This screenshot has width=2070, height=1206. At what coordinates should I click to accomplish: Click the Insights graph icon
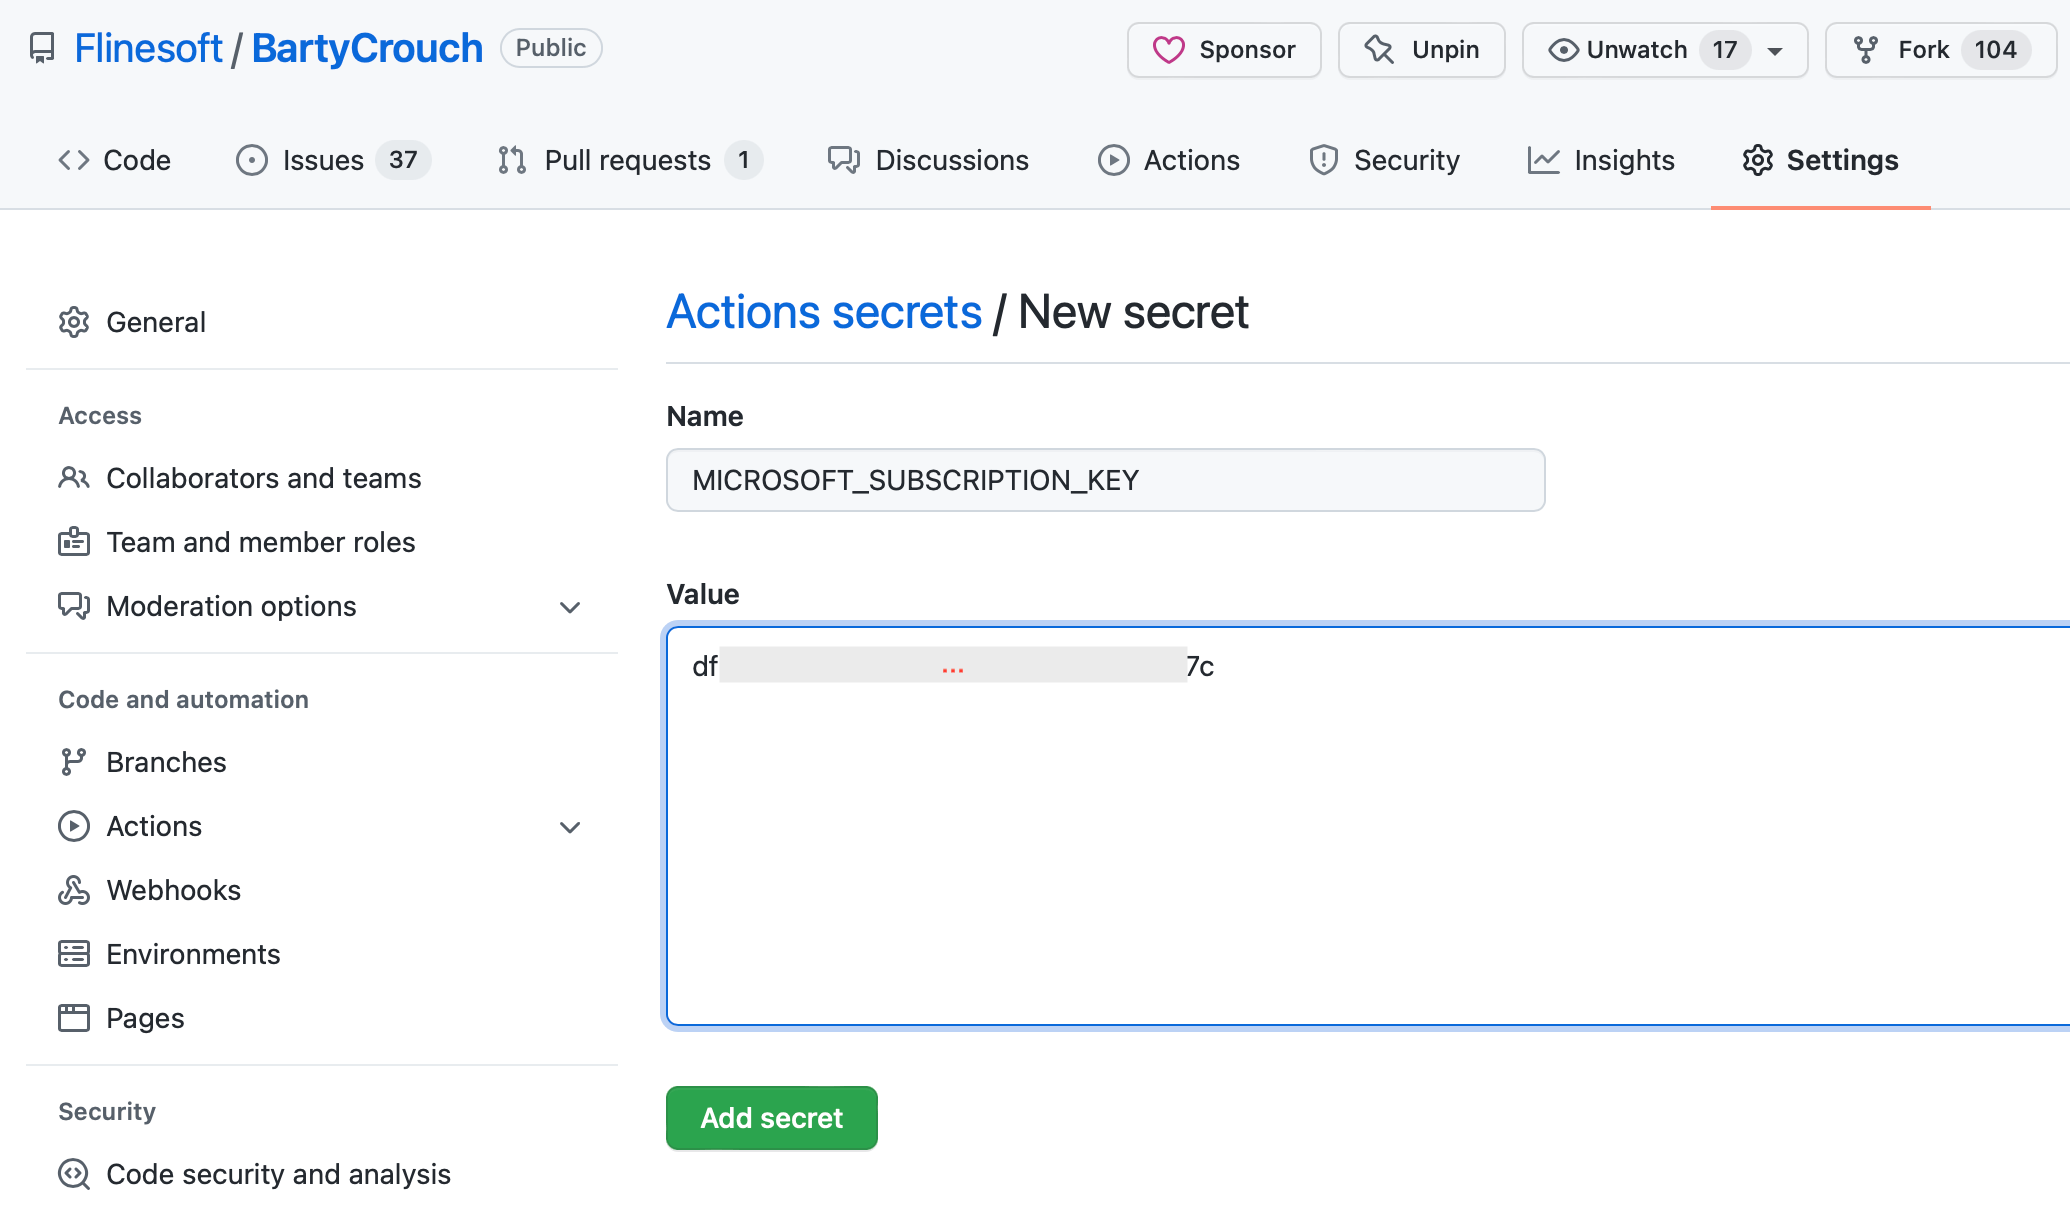1544,160
